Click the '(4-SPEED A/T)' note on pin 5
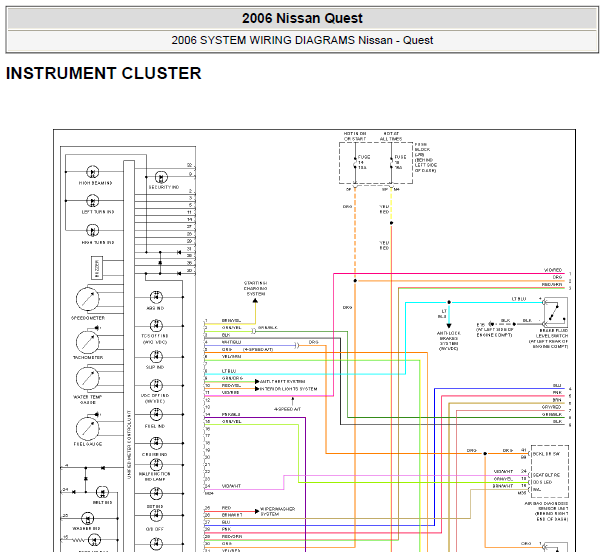 click(258, 350)
